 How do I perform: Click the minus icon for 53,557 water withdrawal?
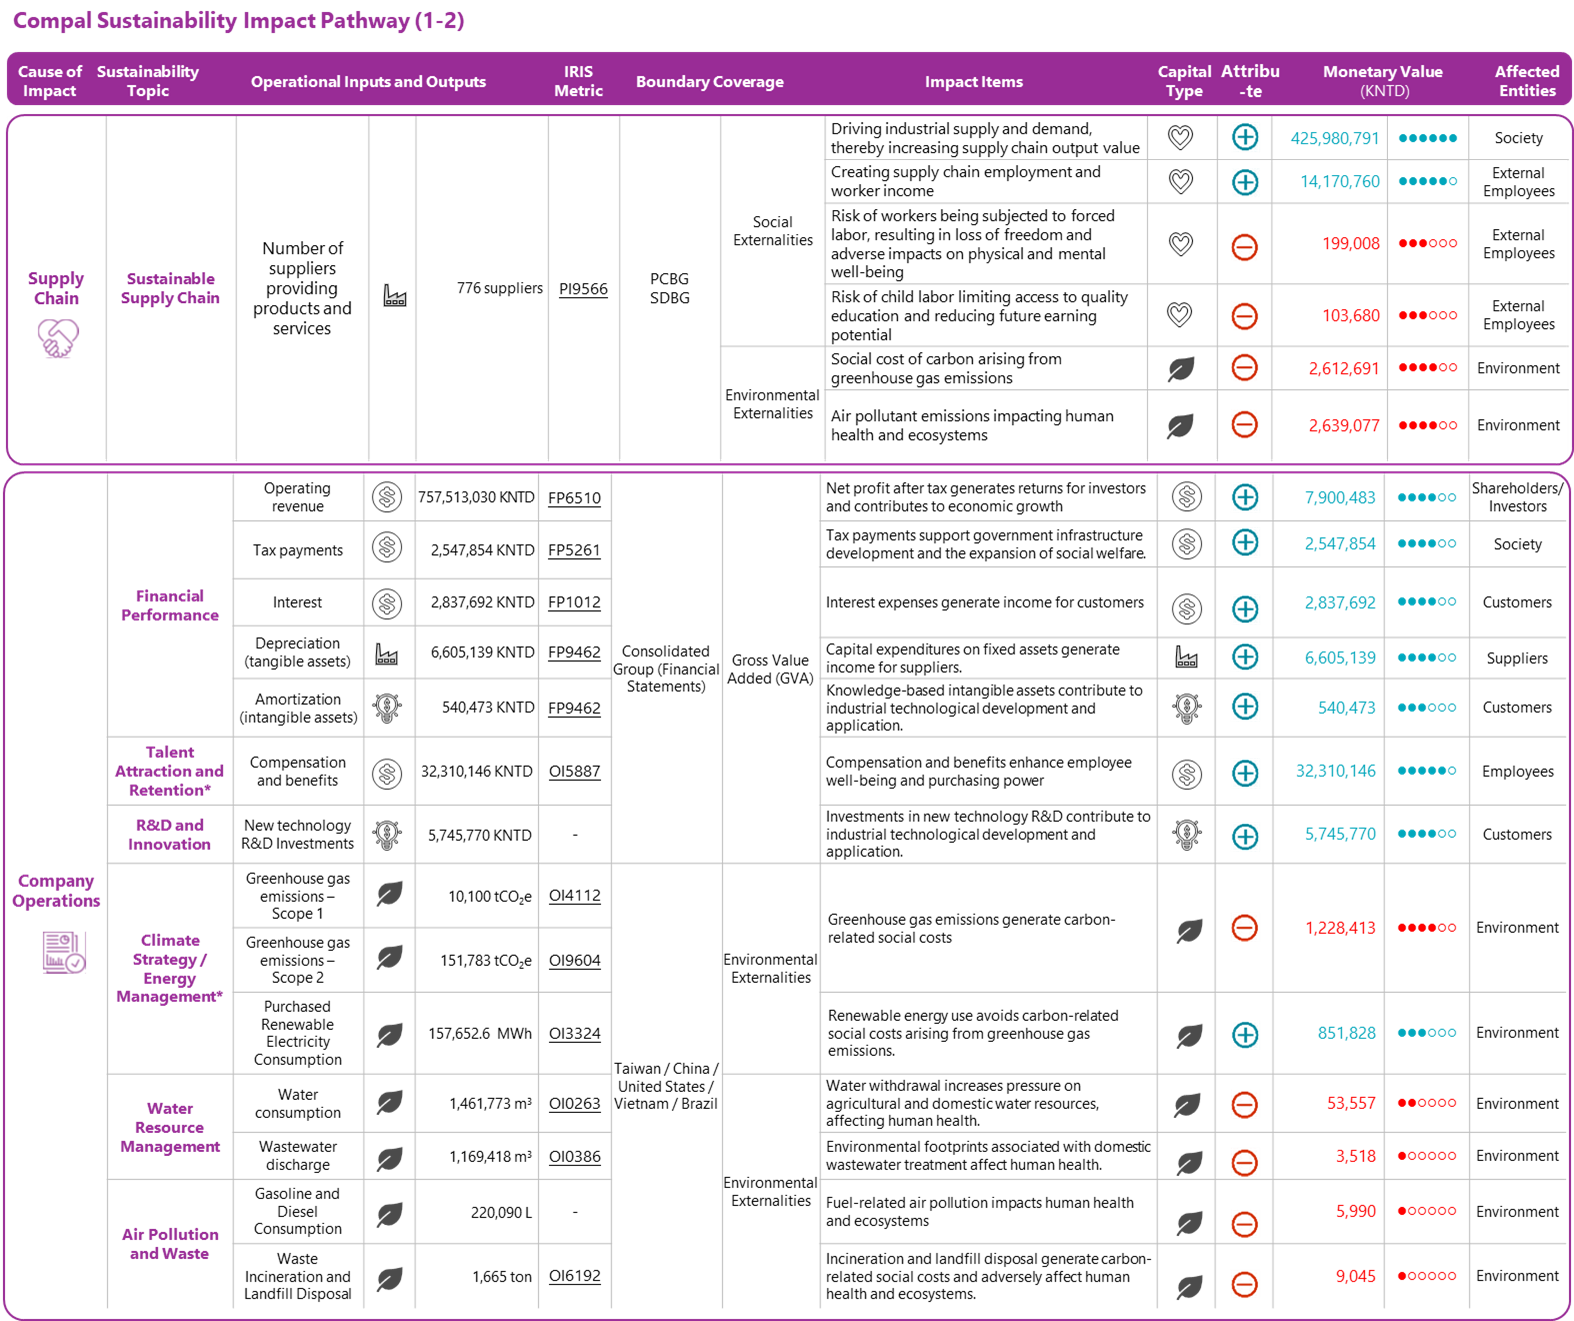(1245, 1105)
